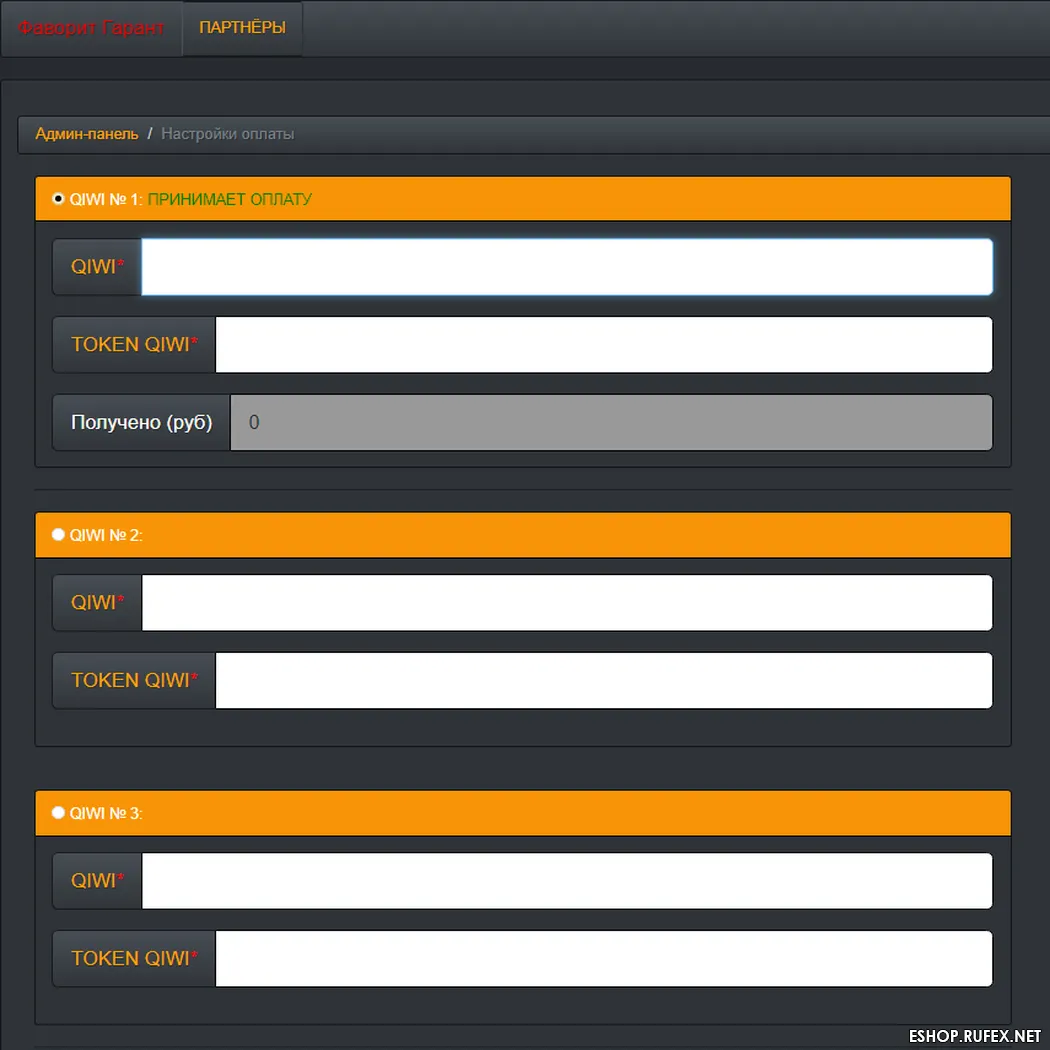Select the QIWI № 2 radio button
This screenshot has width=1050, height=1050.
point(58,535)
